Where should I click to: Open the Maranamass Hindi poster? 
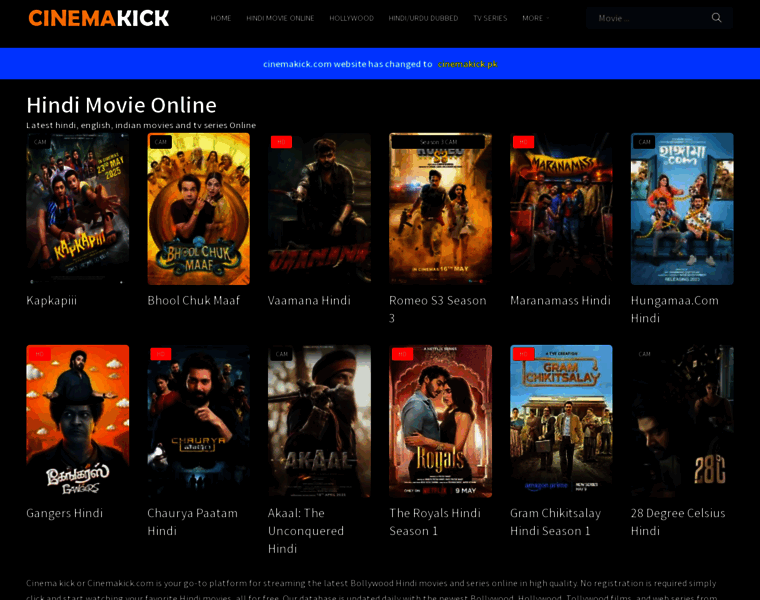coord(561,209)
